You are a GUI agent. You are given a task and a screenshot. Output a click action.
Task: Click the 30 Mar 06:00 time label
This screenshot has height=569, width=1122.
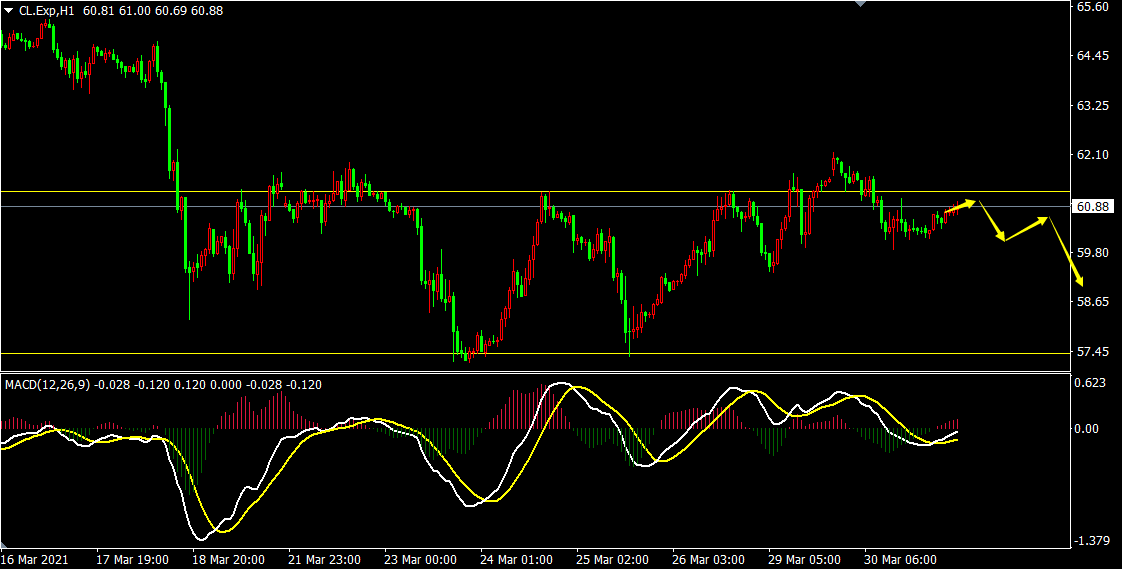click(901, 560)
